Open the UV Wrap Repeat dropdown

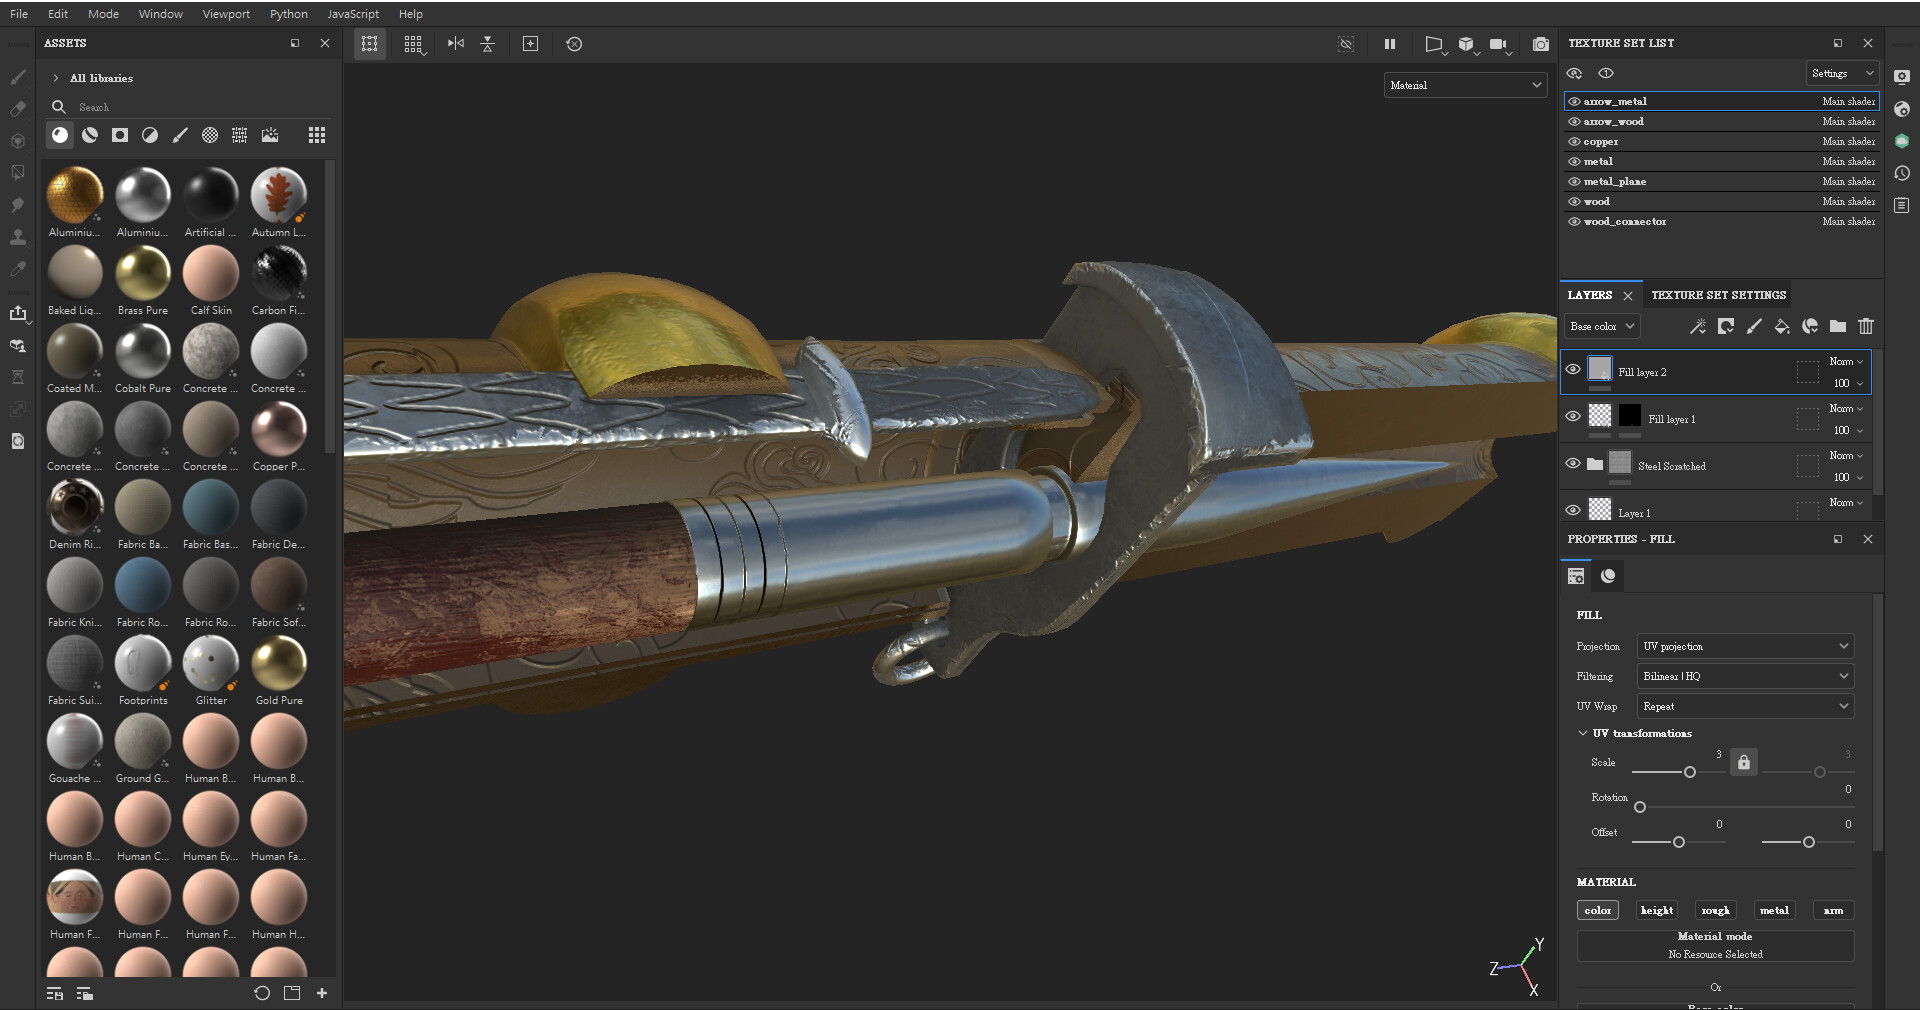(x=1744, y=706)
